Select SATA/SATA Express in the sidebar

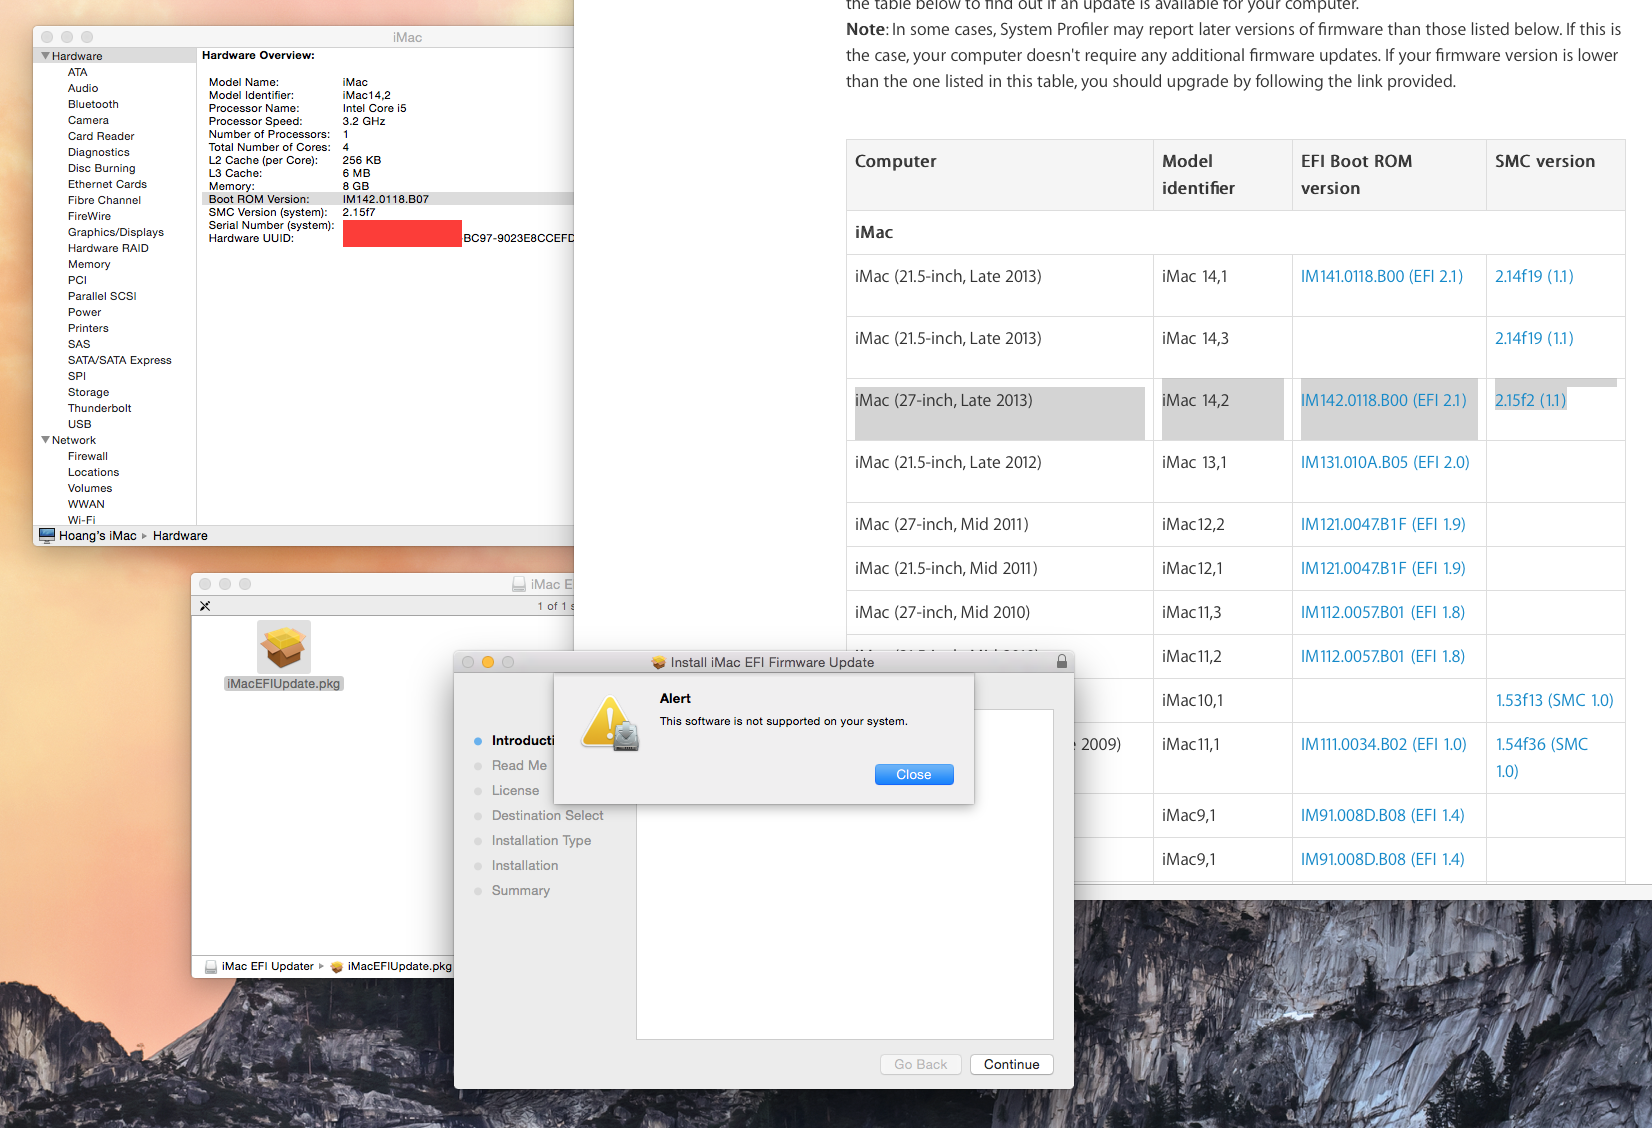(120, 360)
